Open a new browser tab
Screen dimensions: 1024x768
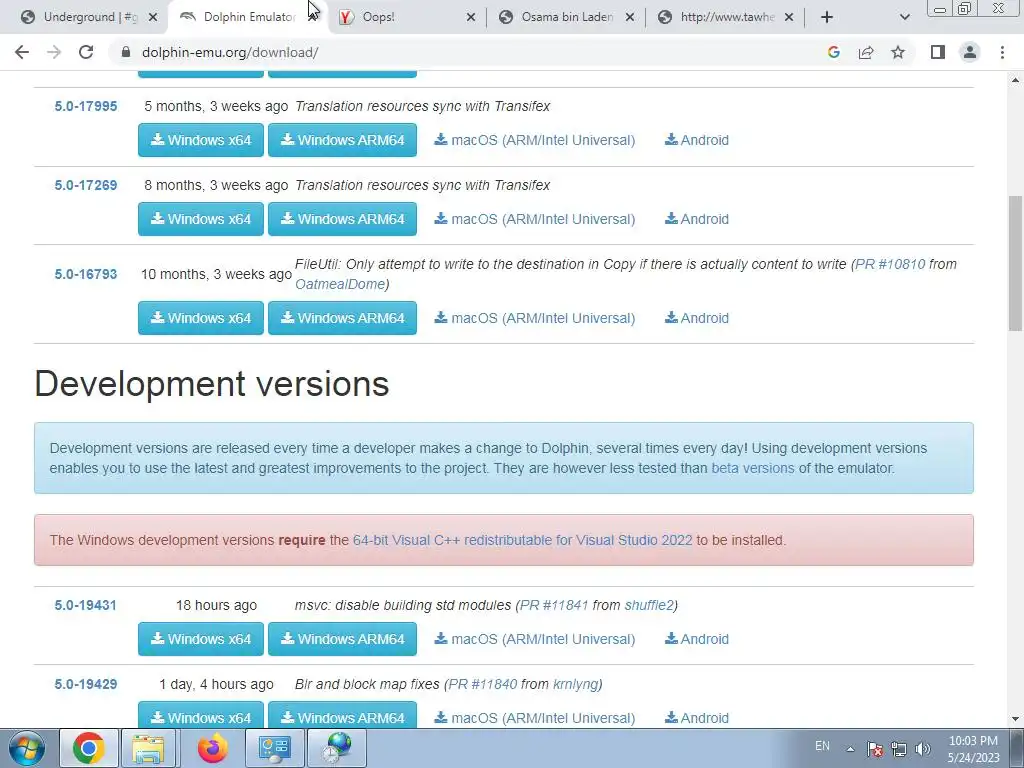point(827,17)
